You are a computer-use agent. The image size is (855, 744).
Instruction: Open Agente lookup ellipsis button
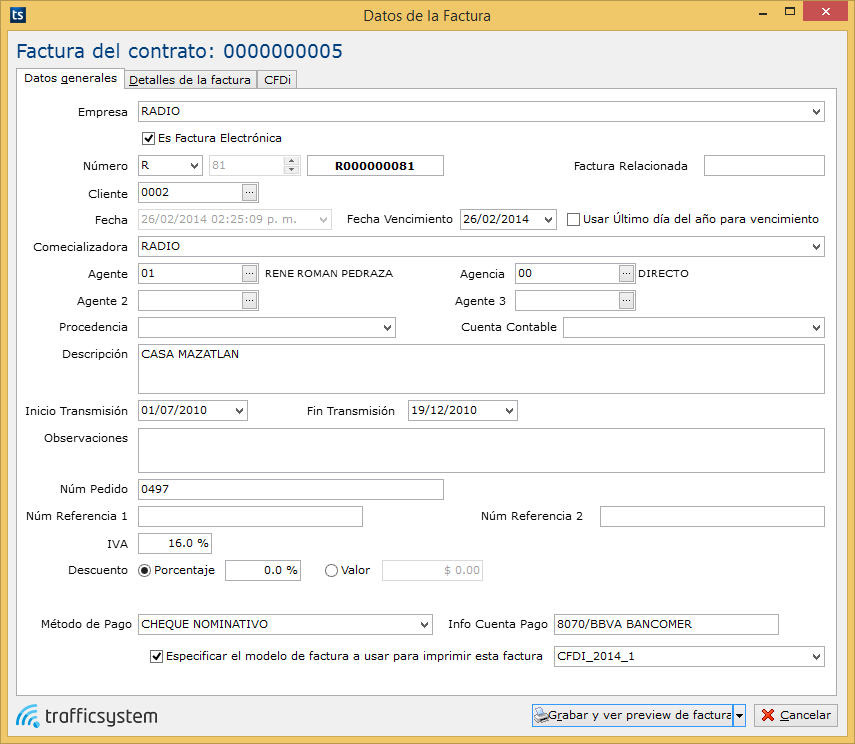coord(249,273)
